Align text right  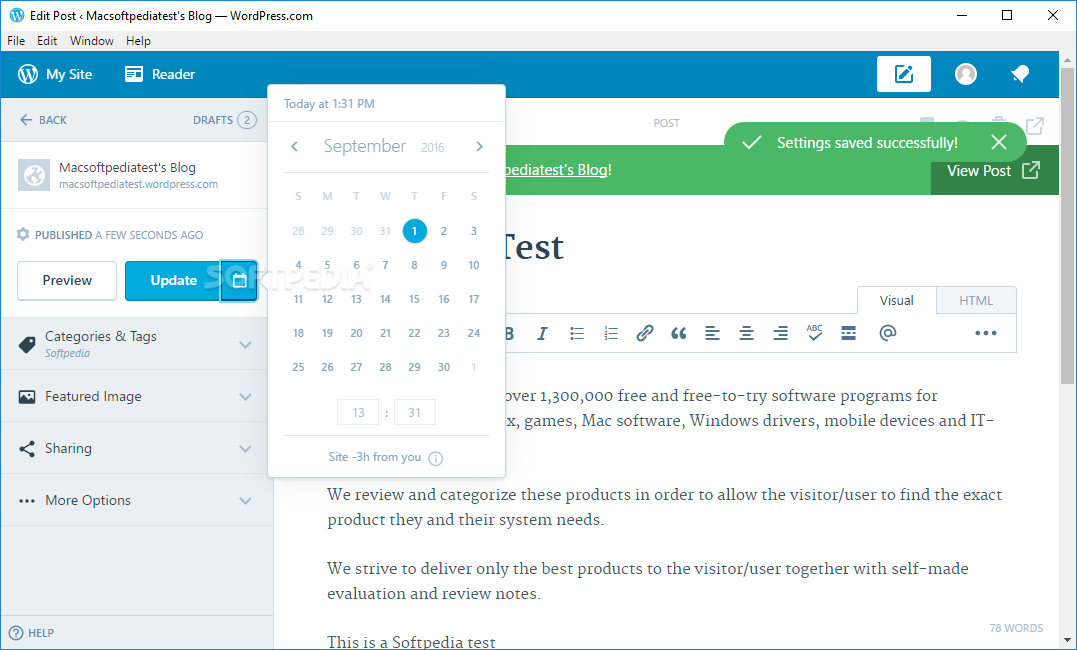(780, 333)
